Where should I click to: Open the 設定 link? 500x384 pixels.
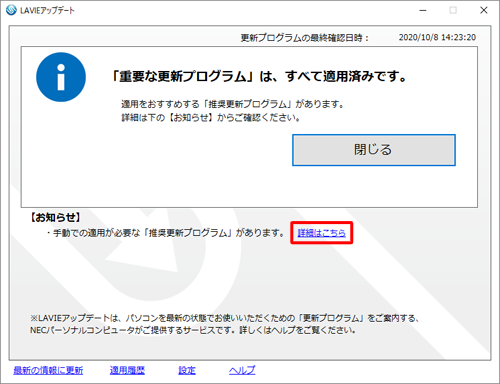click(187, 370)
